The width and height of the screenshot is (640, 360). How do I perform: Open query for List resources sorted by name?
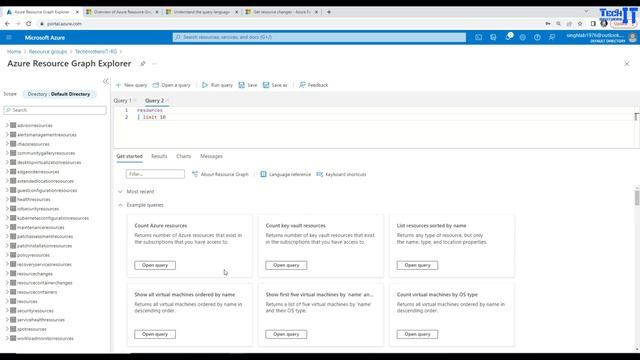point(417,265)
